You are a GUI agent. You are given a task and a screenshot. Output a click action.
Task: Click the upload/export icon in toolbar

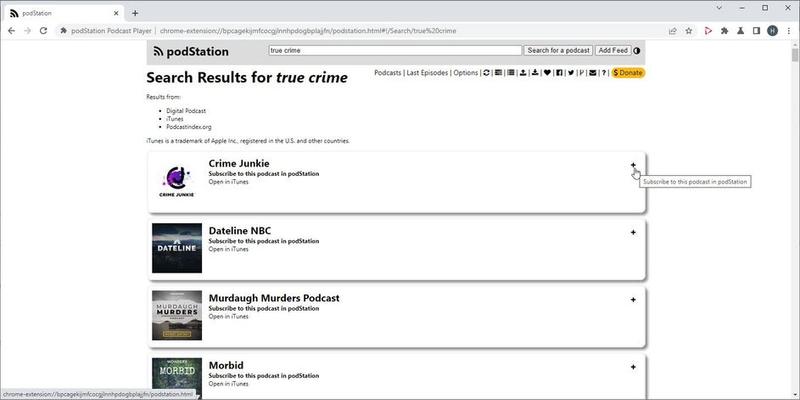click(523, 73)
